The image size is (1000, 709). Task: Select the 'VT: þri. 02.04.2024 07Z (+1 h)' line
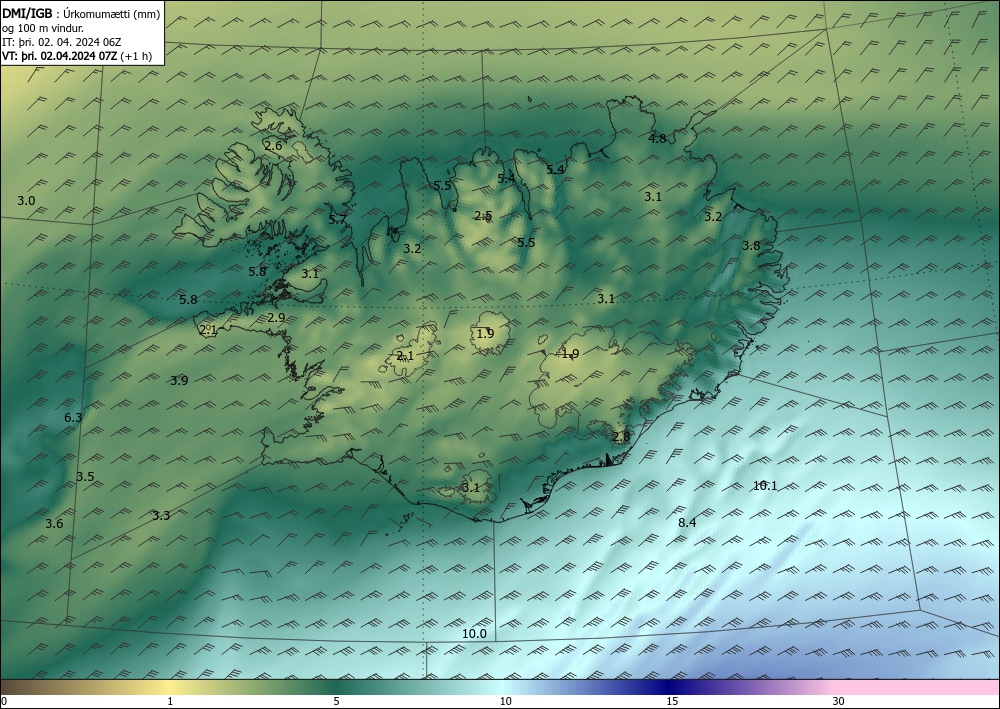tap(77, 56)
